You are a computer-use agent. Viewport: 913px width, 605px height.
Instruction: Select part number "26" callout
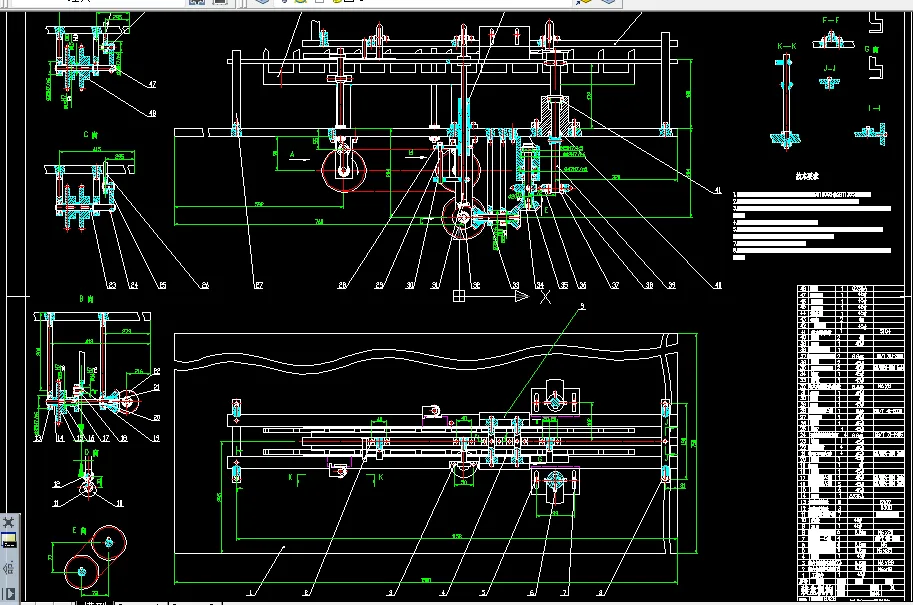pos(204,285)
